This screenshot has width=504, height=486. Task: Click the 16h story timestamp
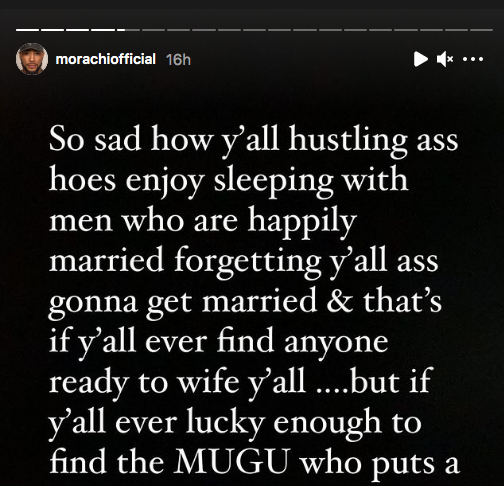178,60
